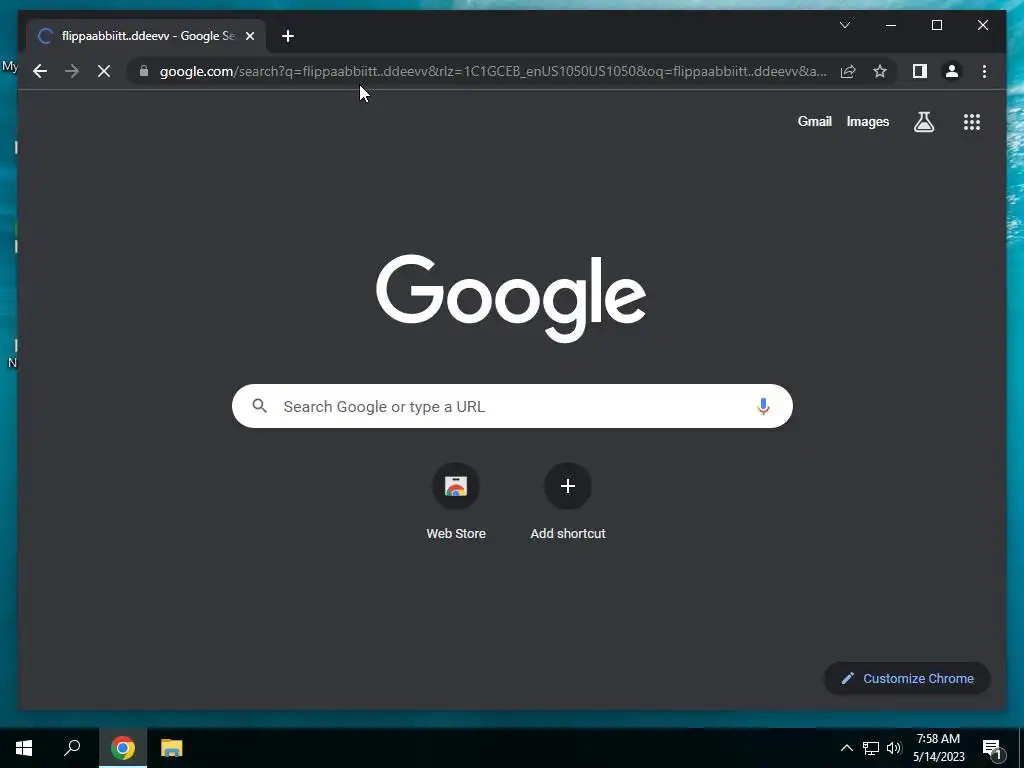Minimize the Chrome window
Image resolution: width=1024 pixels, height=768 pixels.
pos(891,25)
